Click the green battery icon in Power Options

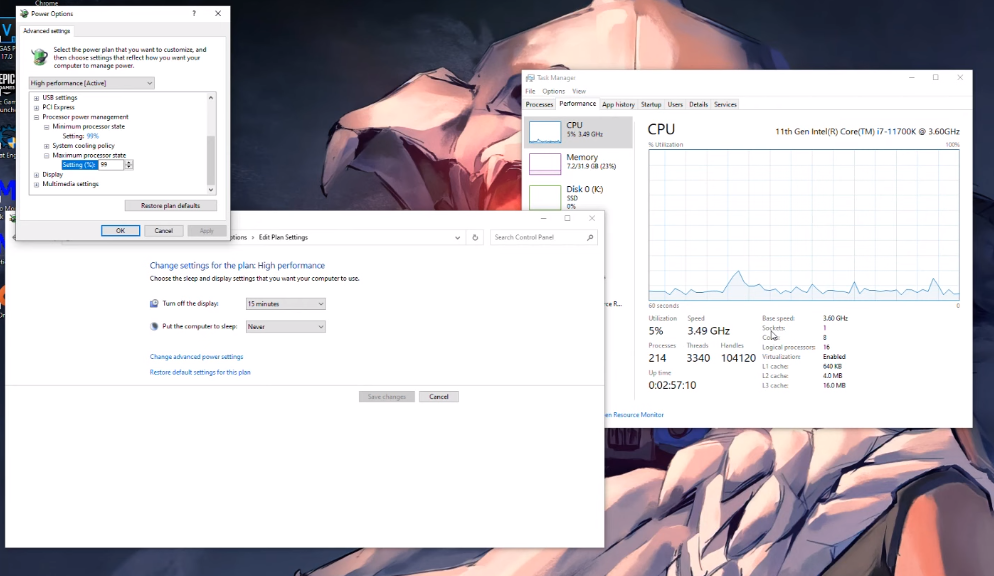[39, 56]
